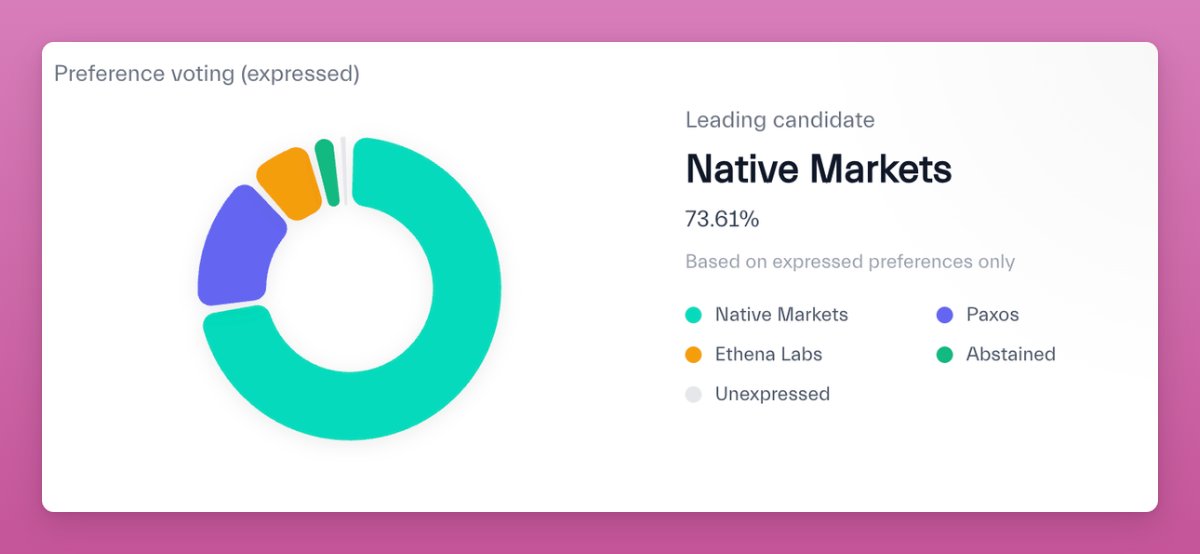Toggle the Unexpressed legend label
The height and width of the screenshot is (554, 1200).
[x=772, y=394]
